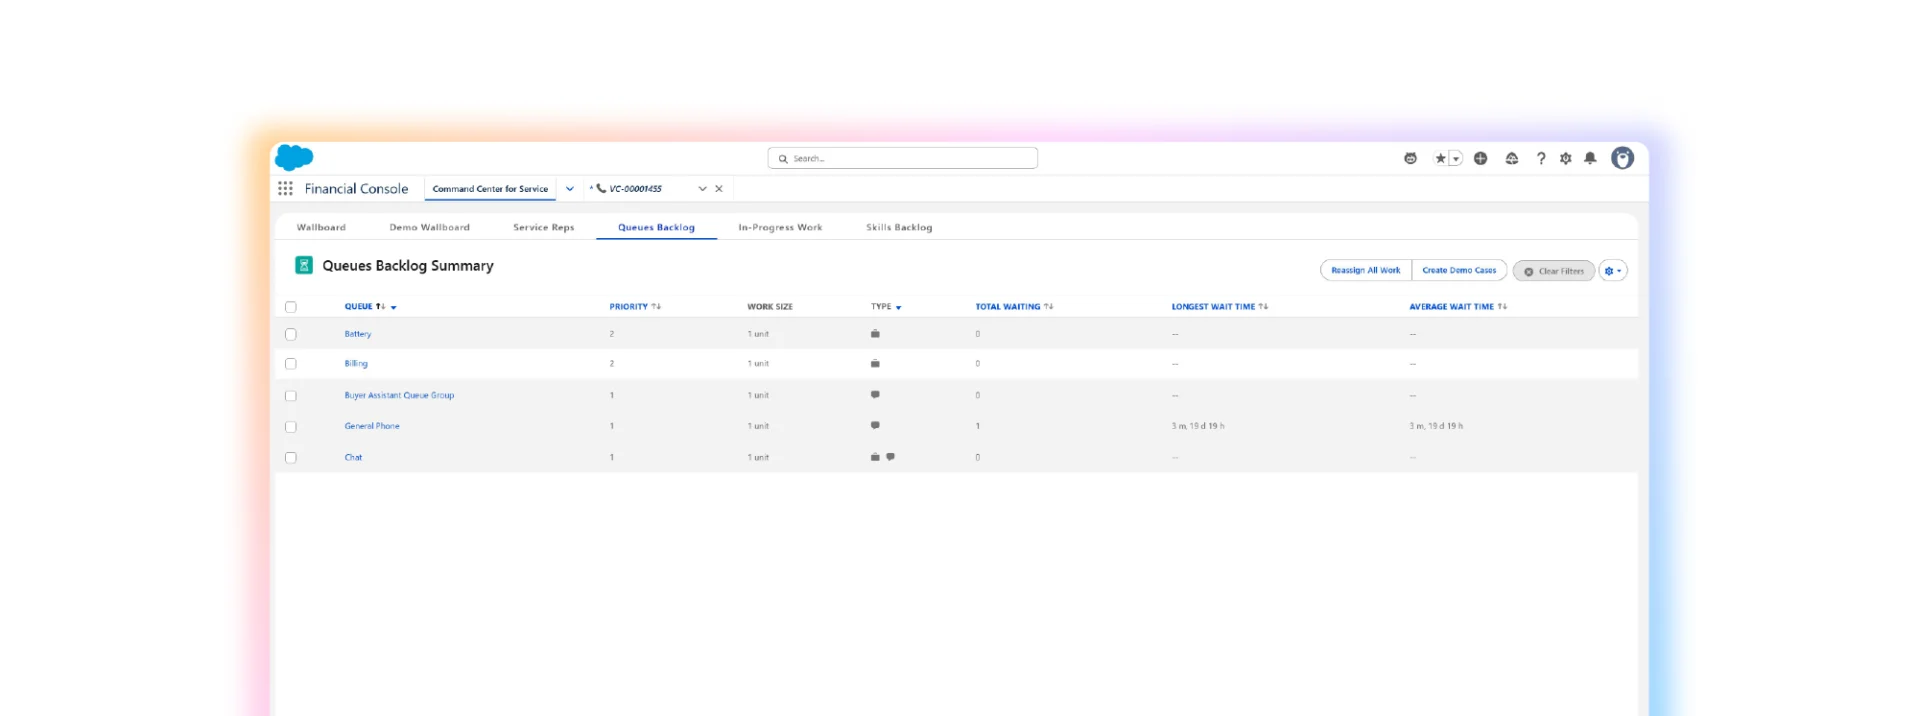The image size is (1920, 716).
Task: Switch to the Wallboard tab
Action: click(x=321, y=227)
